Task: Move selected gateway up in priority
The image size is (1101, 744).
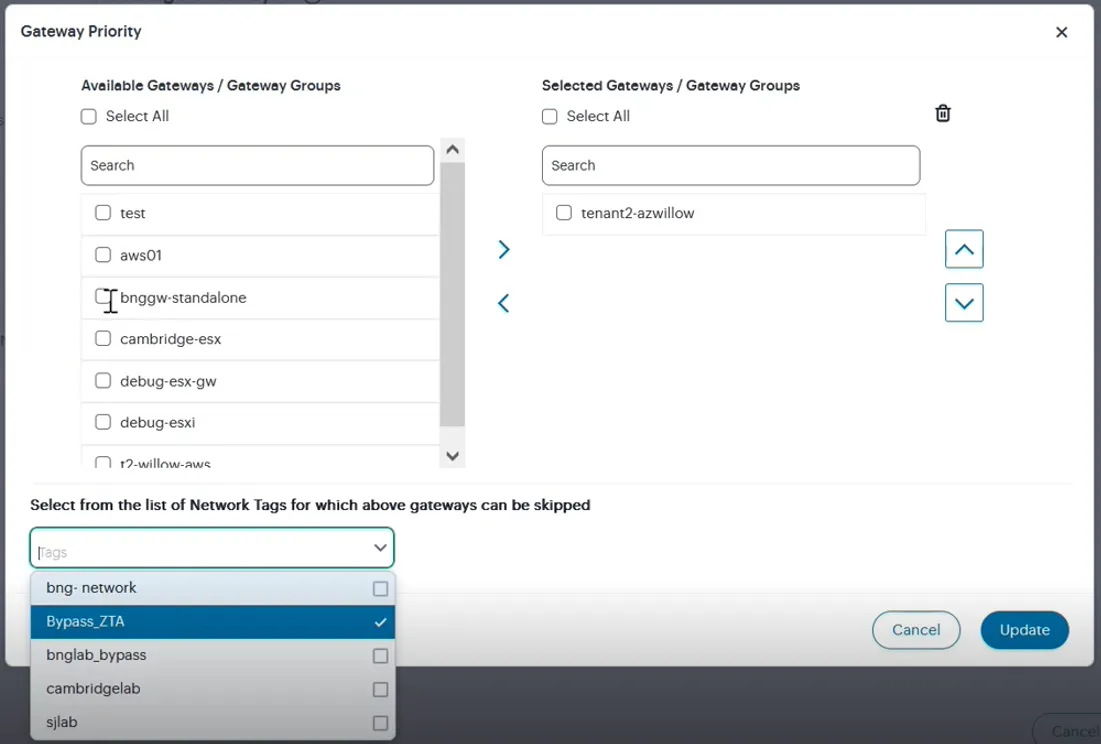Action: (964, 249)
